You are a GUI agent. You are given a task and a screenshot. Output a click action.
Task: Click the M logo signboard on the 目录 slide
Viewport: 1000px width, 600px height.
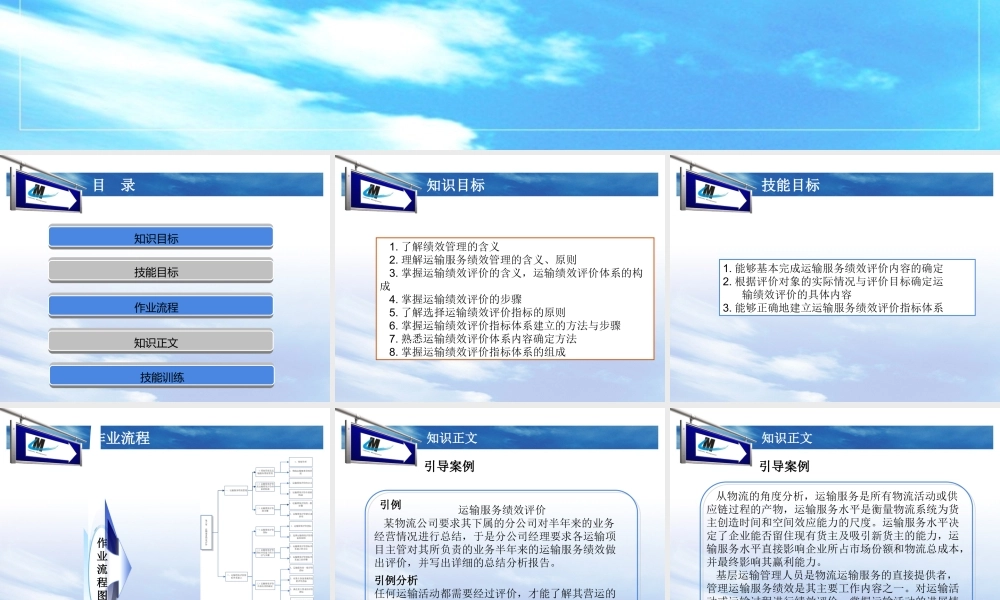pos(47,190)
